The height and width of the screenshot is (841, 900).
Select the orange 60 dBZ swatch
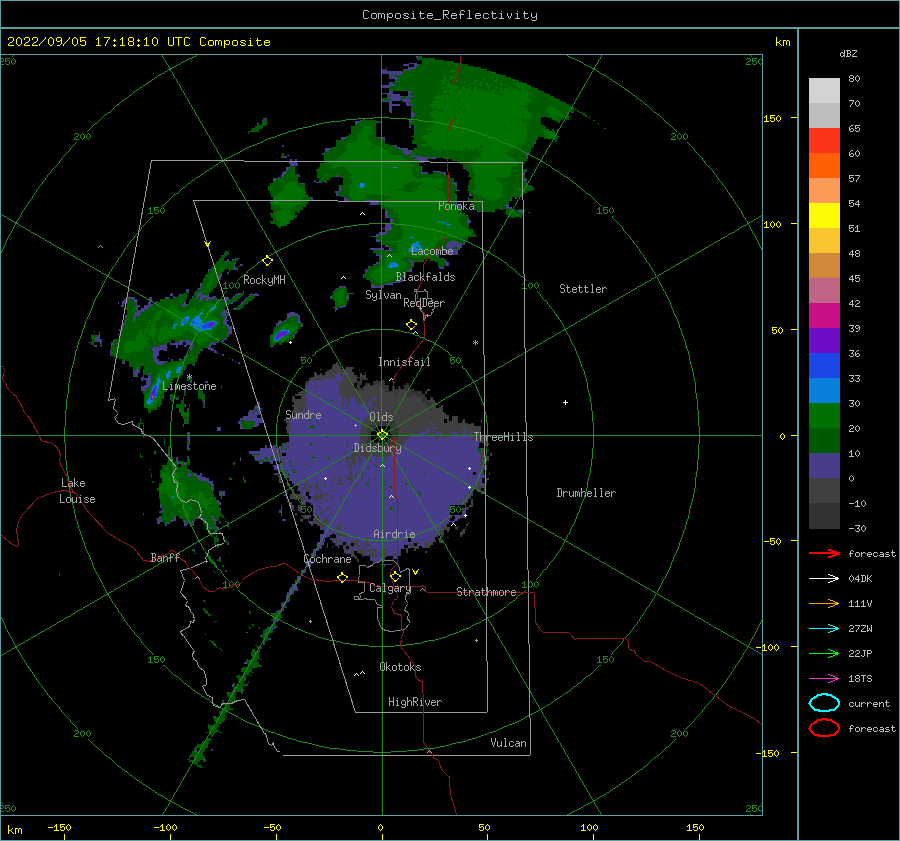coord(824,165)
